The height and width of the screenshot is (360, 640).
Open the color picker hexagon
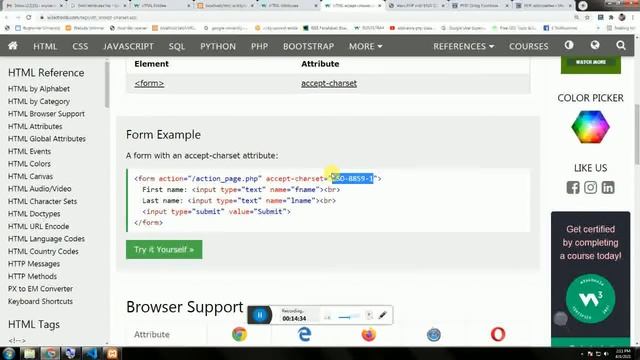point(590,127)
